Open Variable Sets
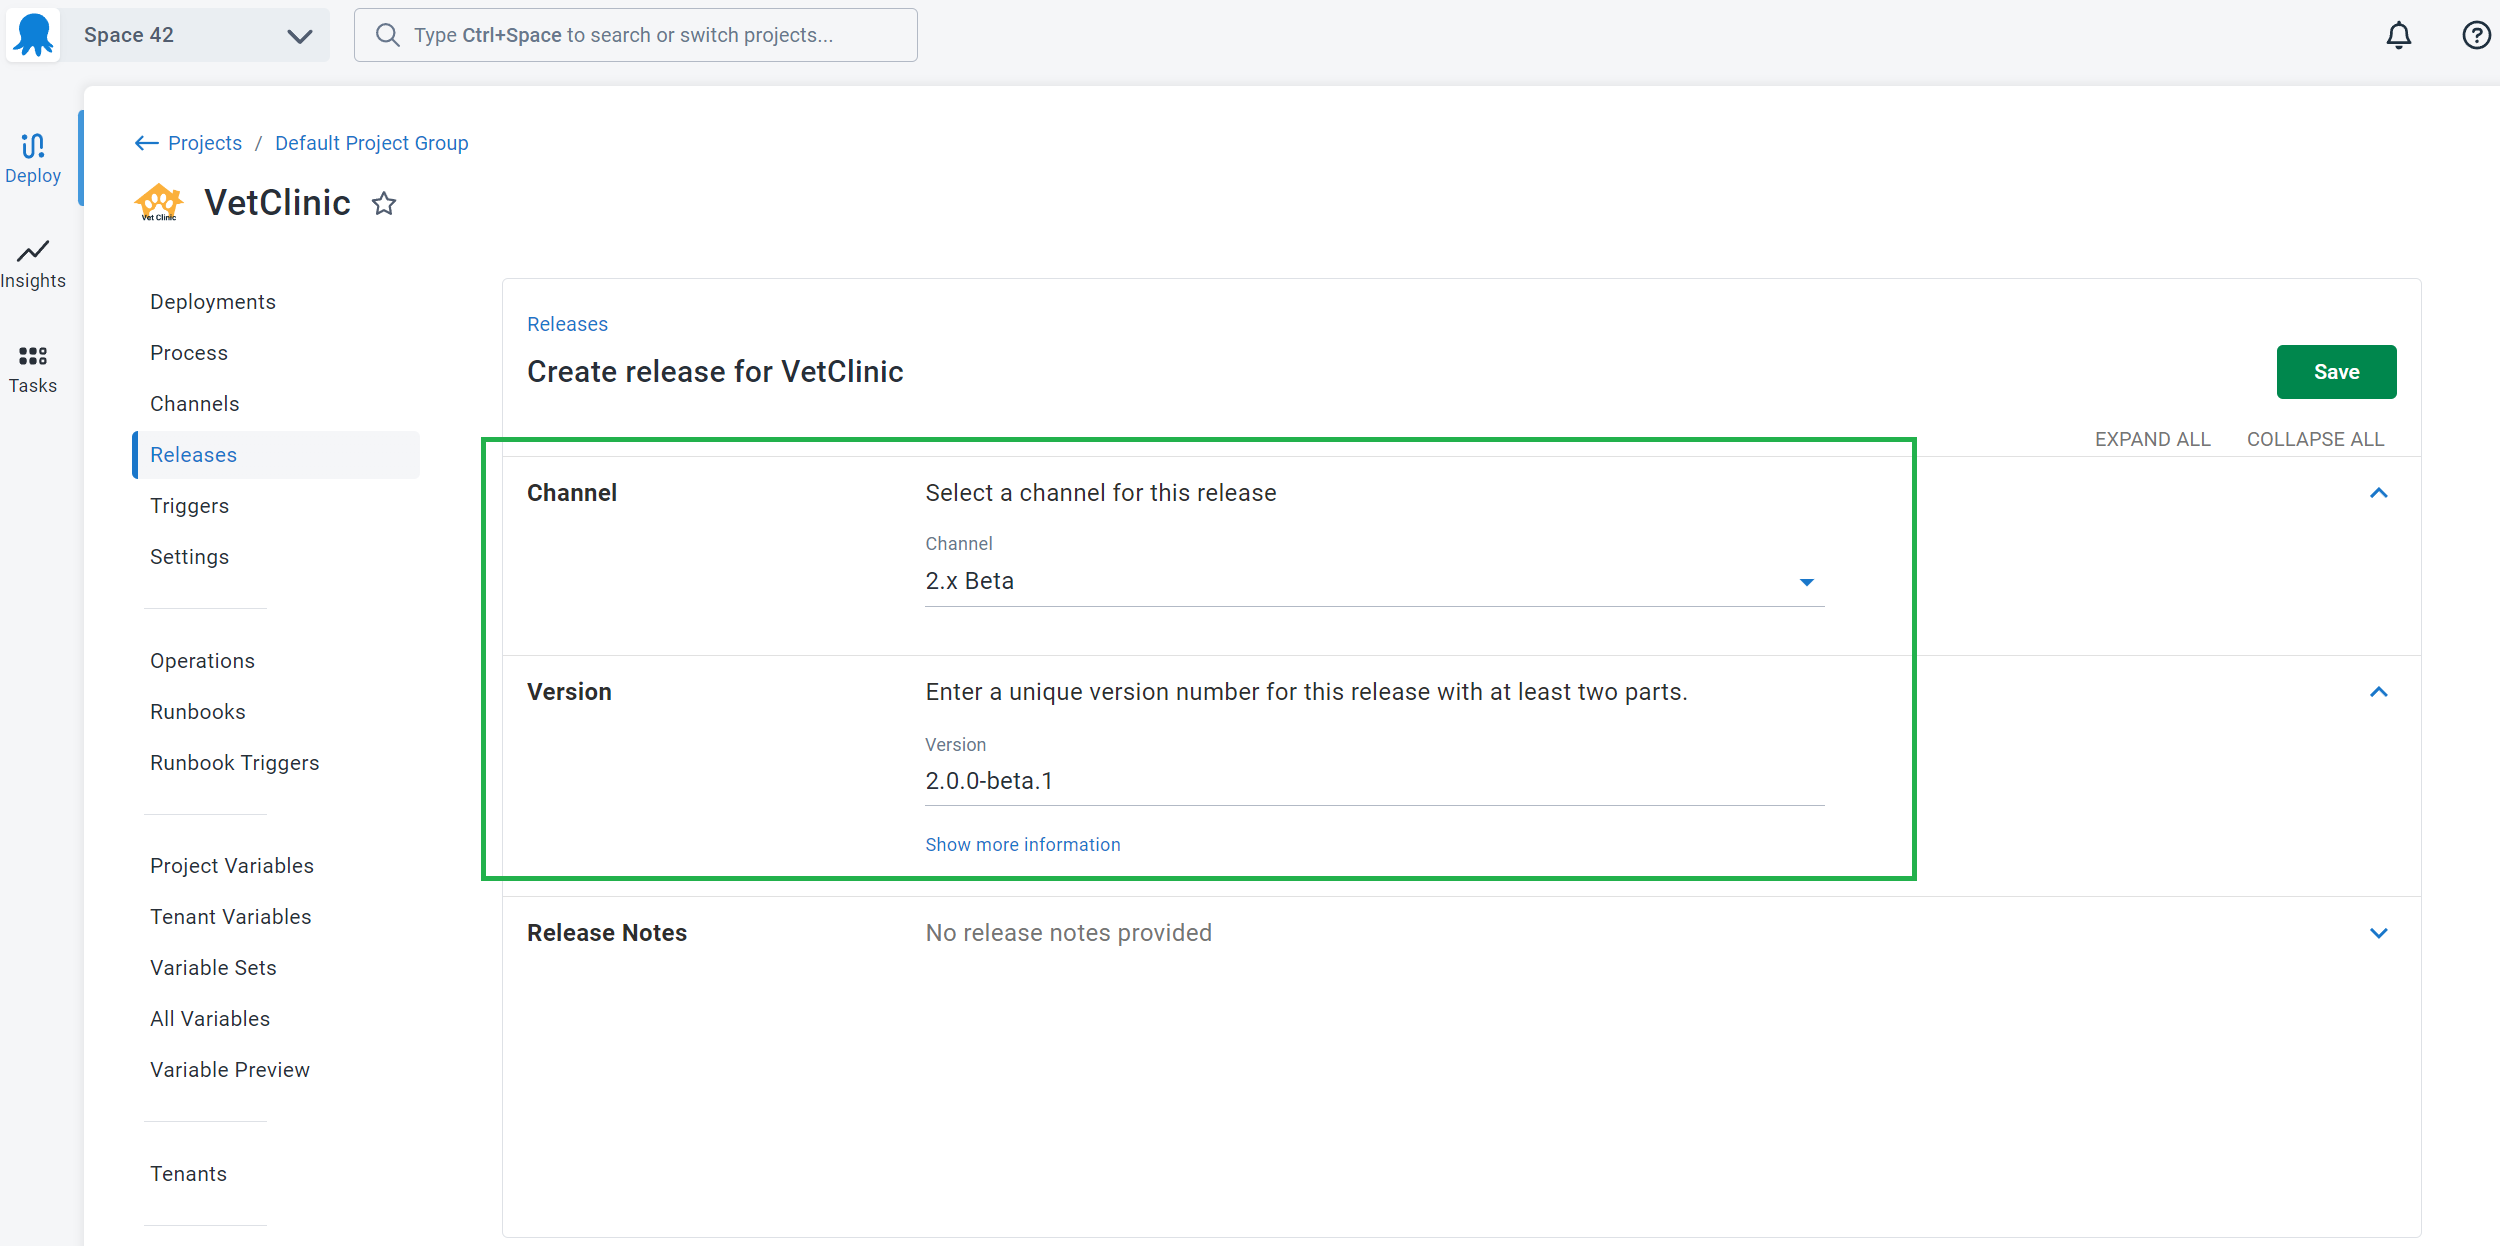2500x1246 pixels. pos(213,968)
